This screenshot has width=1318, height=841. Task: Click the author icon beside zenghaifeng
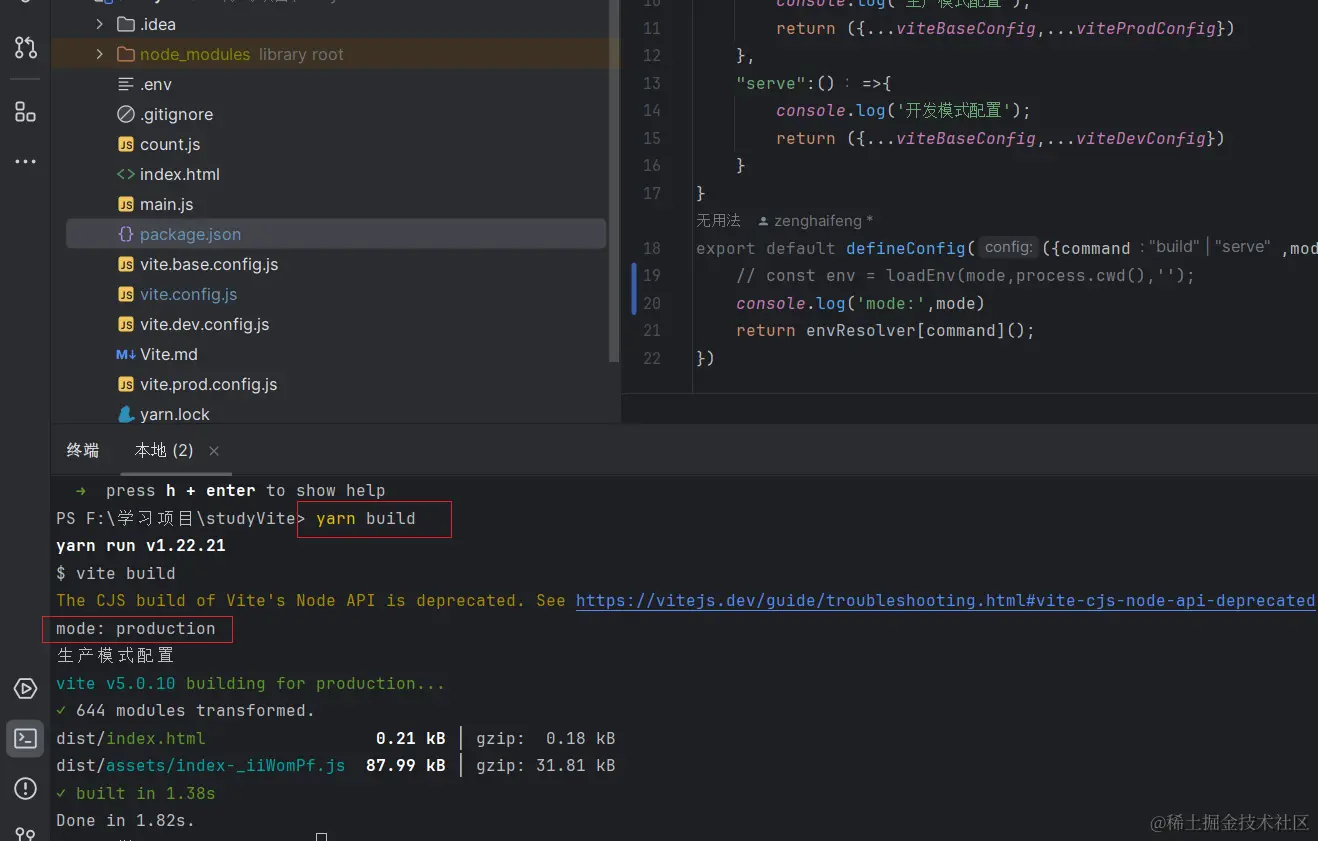coord(764,220)
